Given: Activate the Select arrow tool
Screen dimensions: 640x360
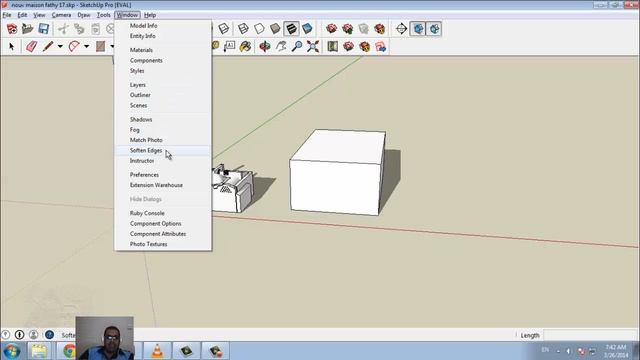Looking at the screenshot, I should tap(11, 47).
